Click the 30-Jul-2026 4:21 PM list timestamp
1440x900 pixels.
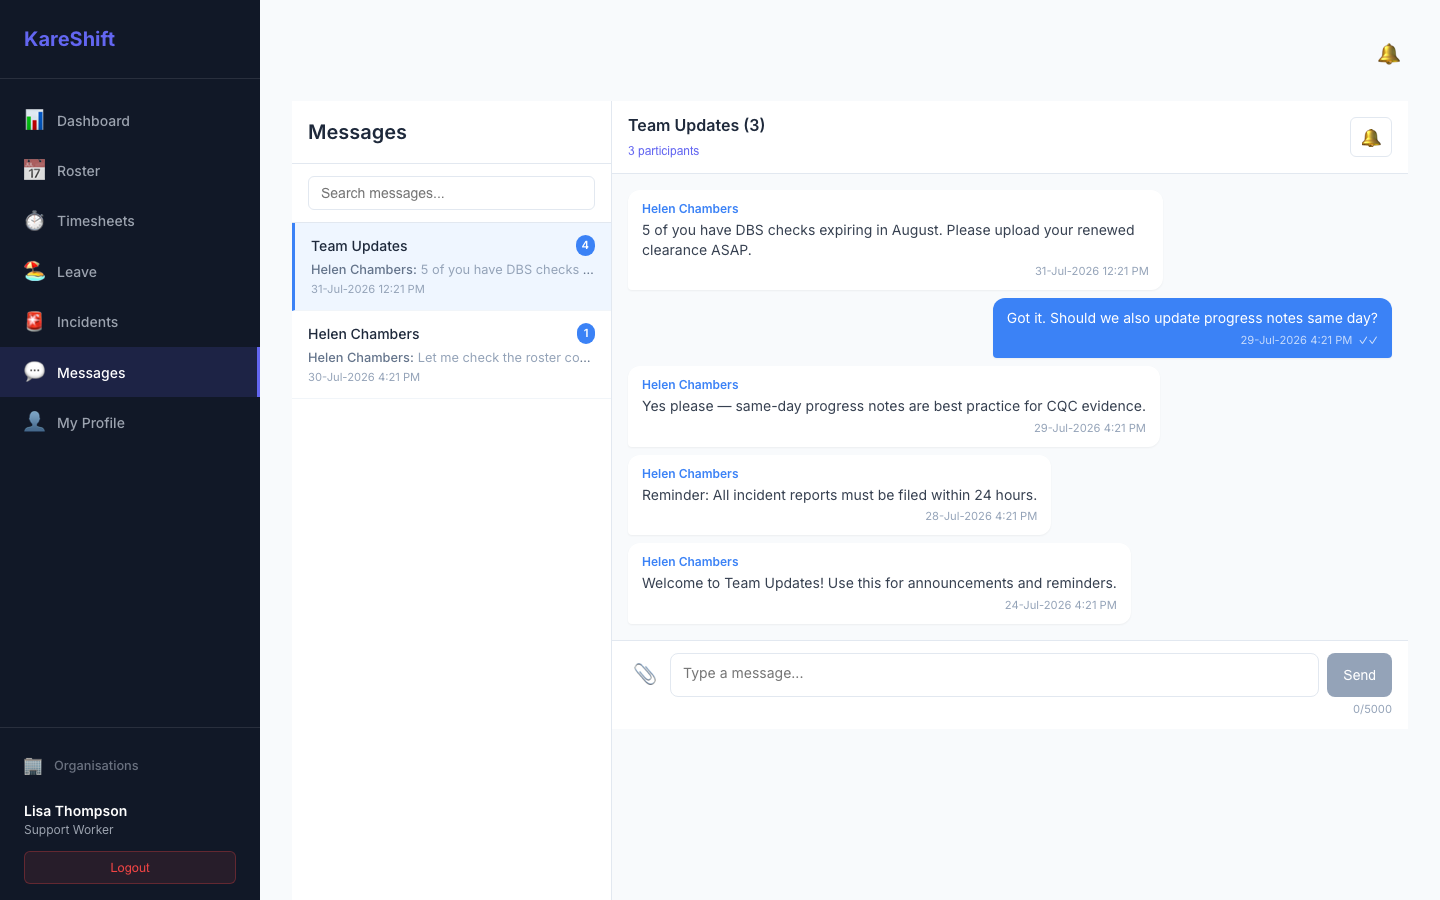tap(364, 377)
